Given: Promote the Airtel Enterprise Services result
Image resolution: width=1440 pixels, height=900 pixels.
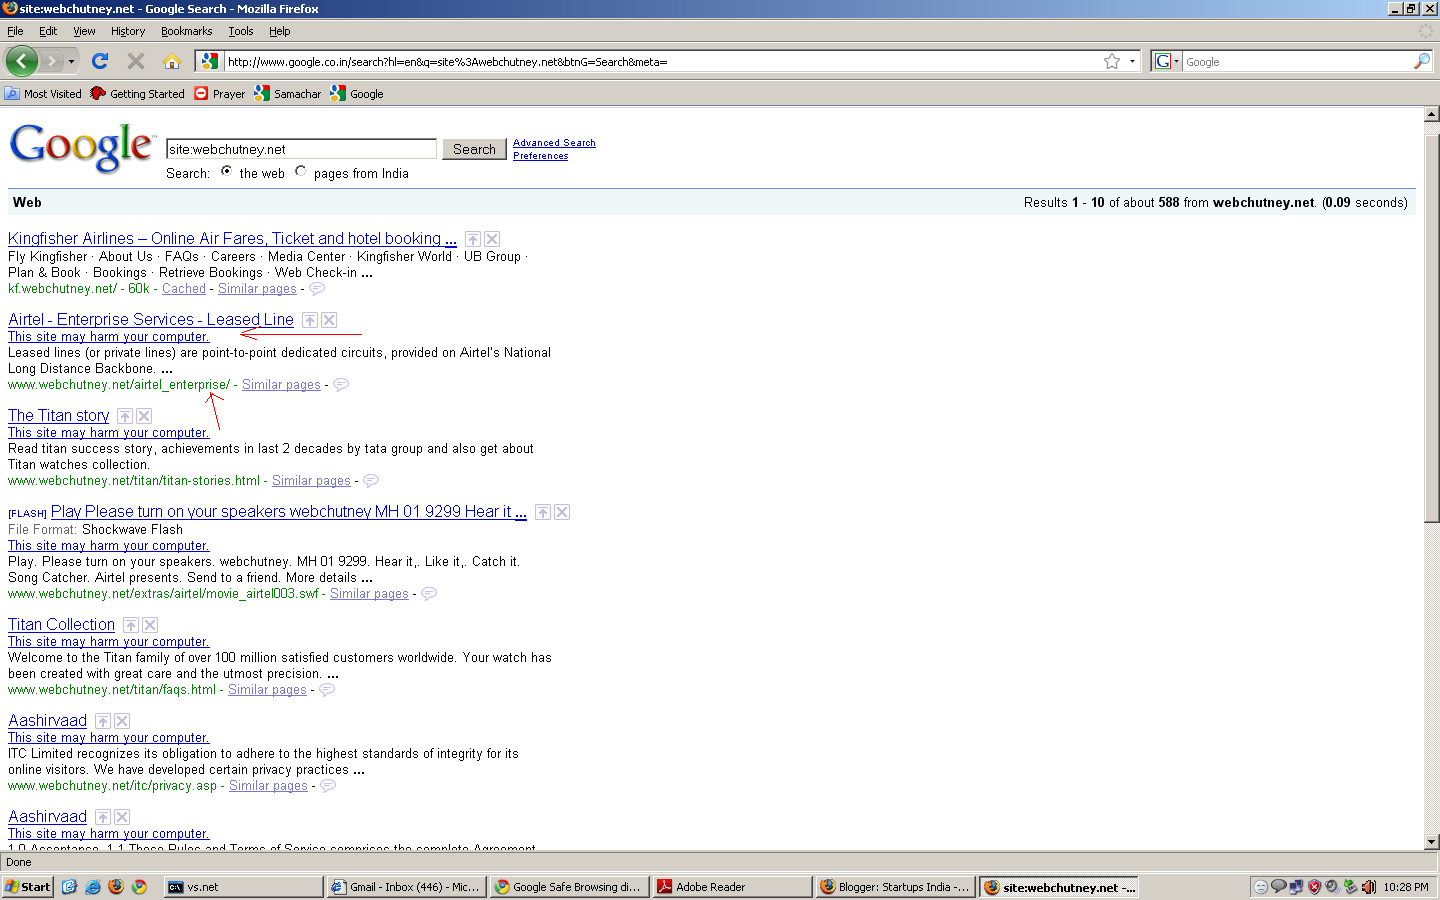Looking at the screenshot, I should coord(310,320).
